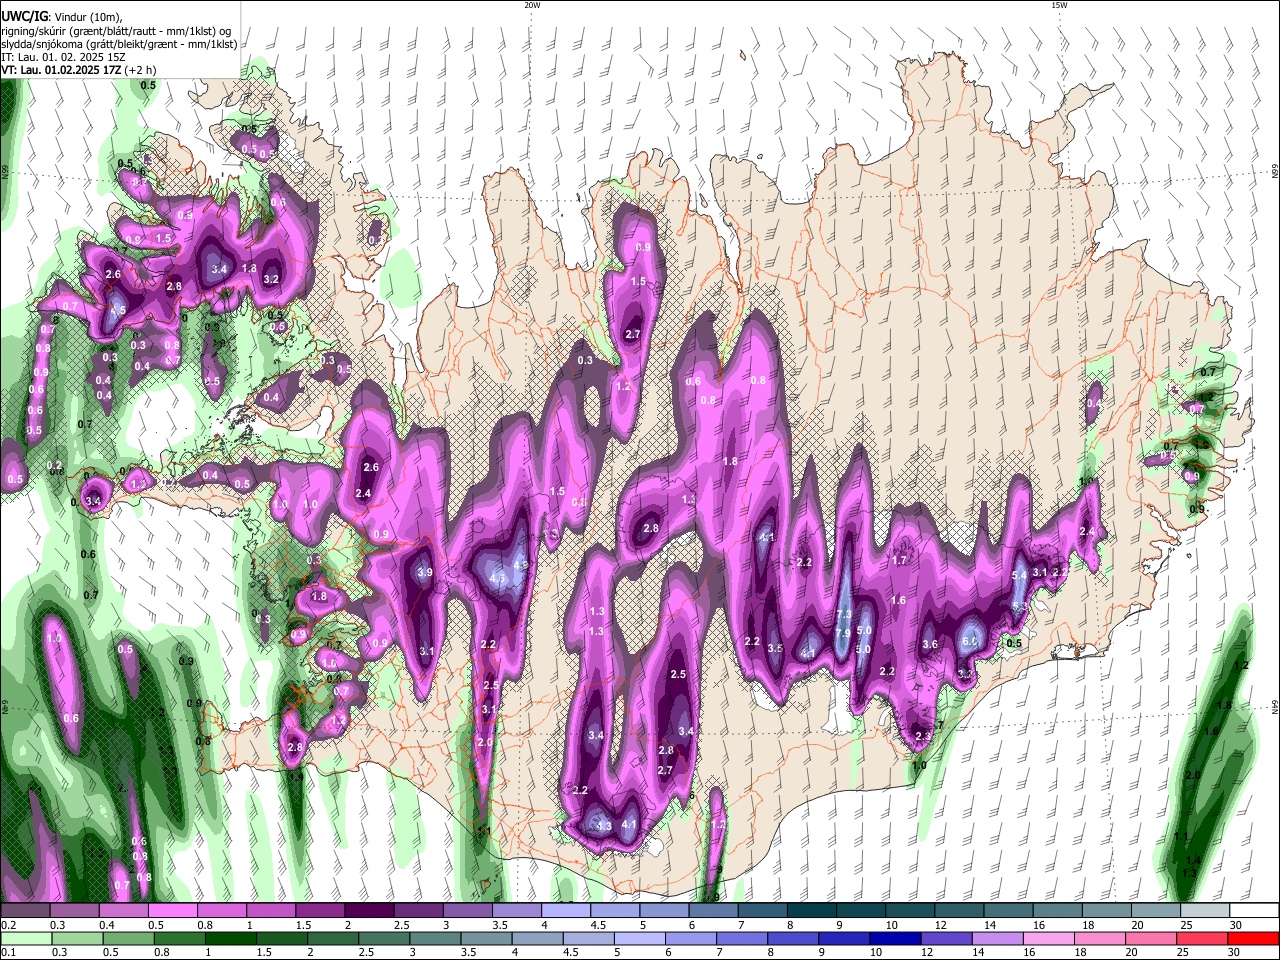Viewport: 1280px width, 960px height.
Task: Select the 'slydda/snjókoma' description line
Action: (x=119, y=44)
